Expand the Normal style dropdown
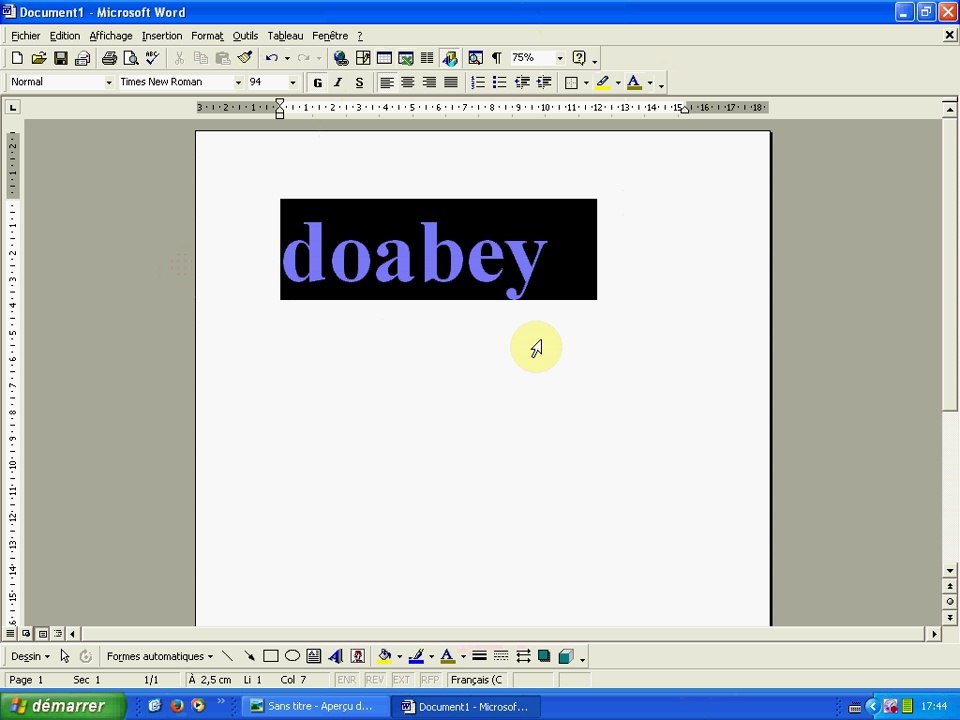Viewport: 960px width, 720px height. point(109,83)
